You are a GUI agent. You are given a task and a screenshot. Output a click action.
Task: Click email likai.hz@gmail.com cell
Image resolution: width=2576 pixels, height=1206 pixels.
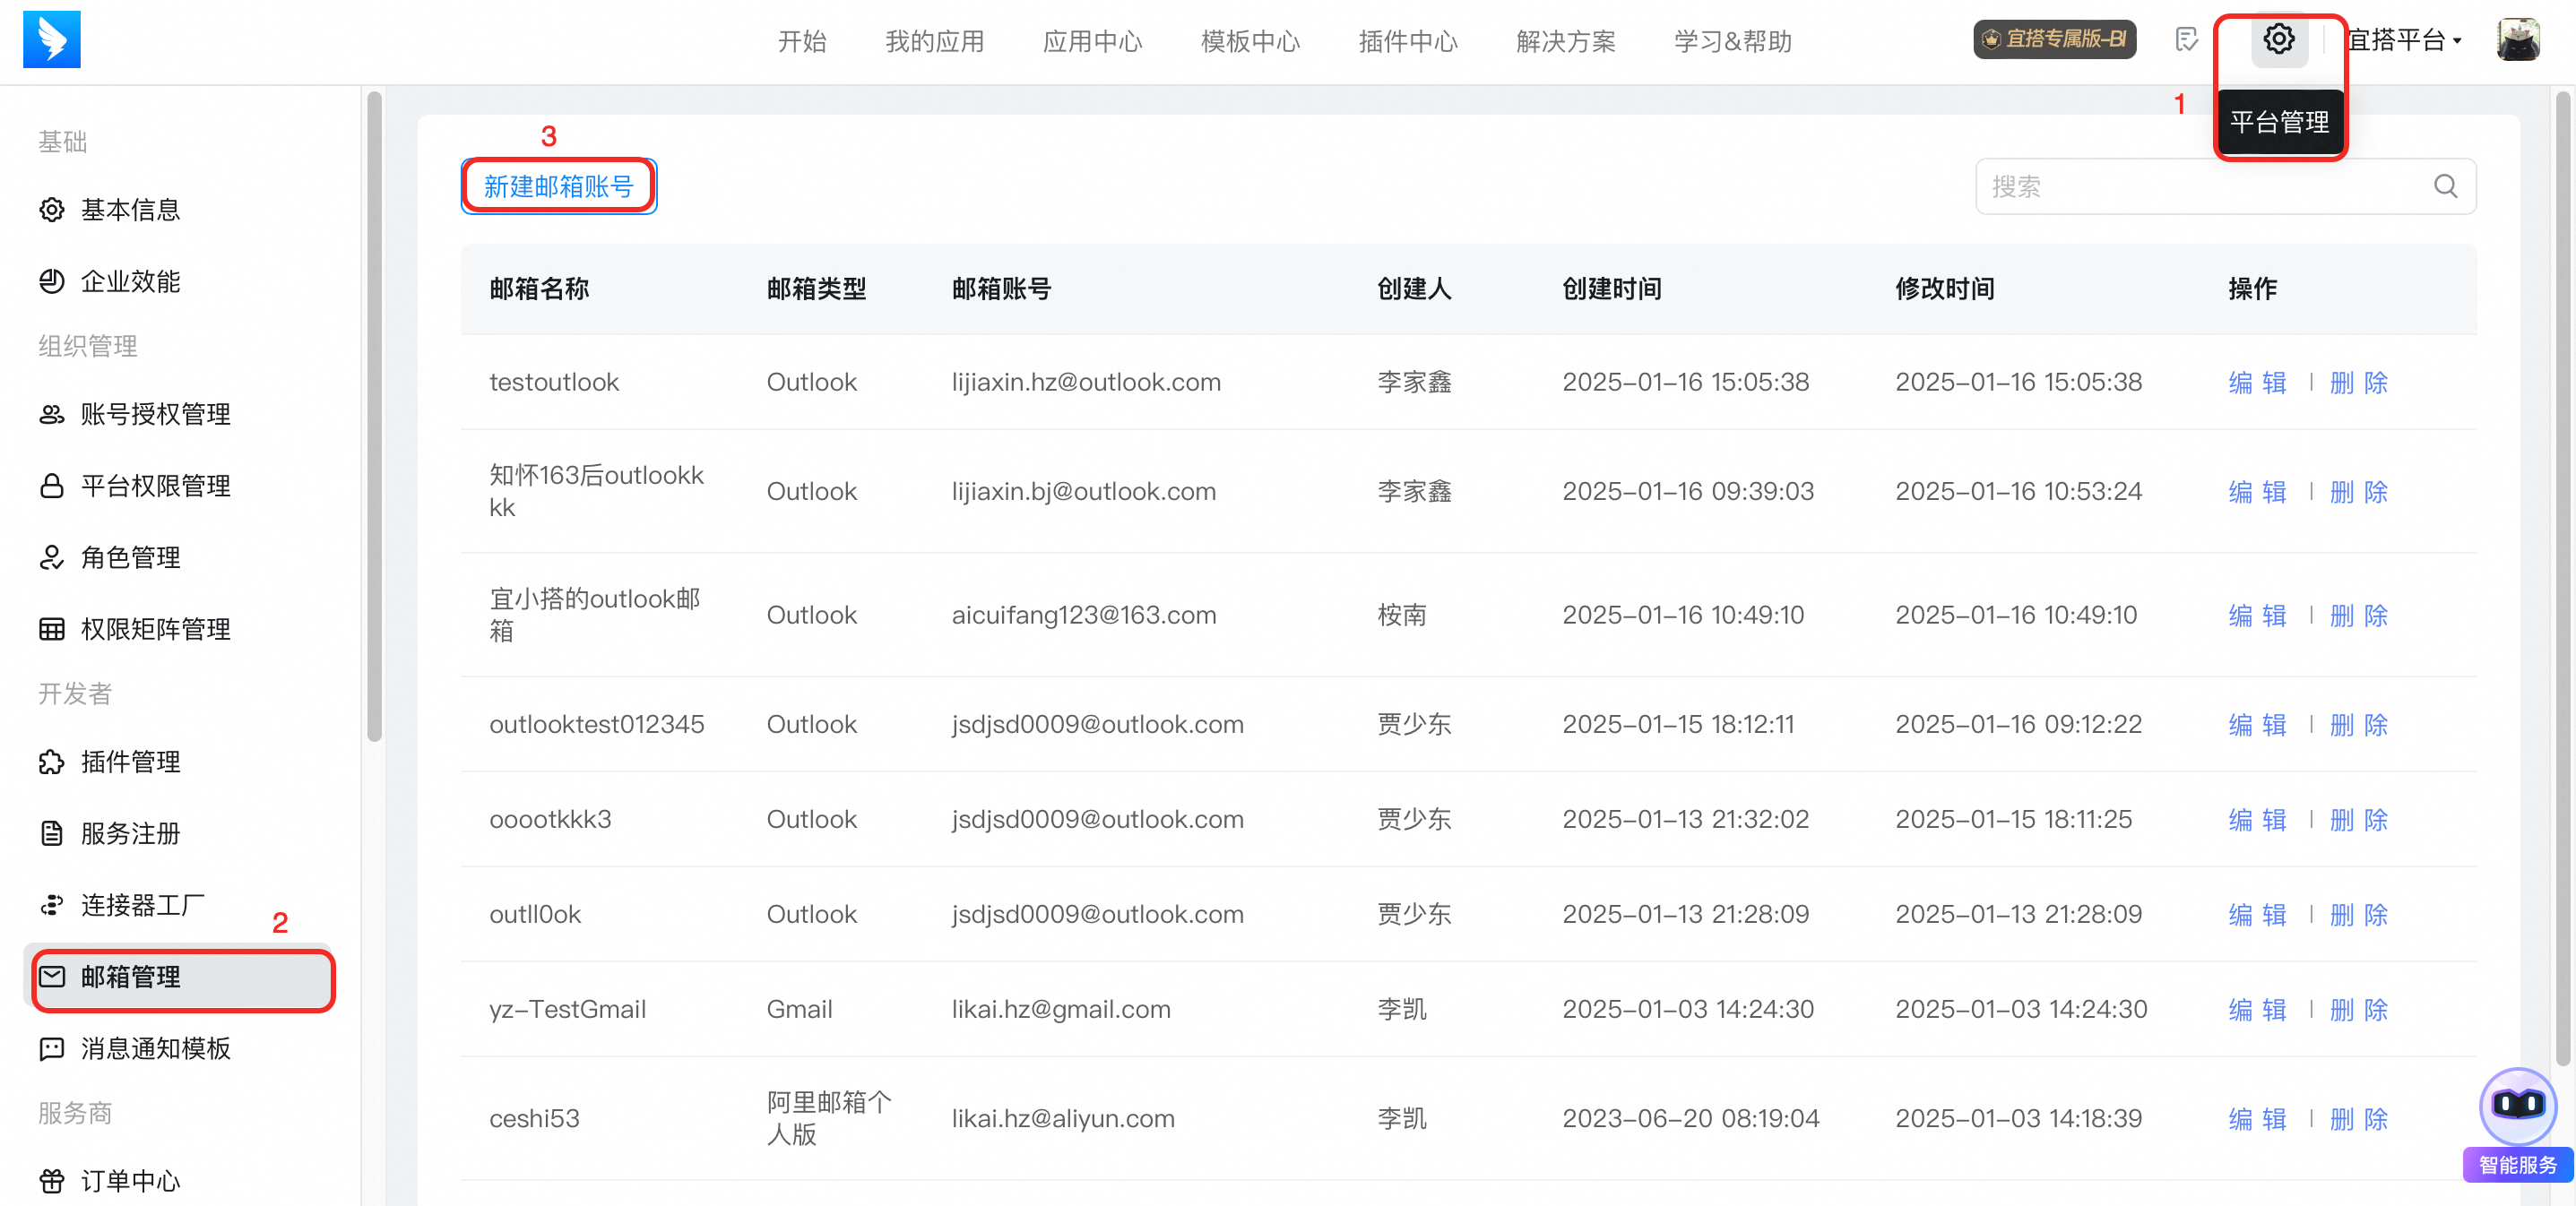tap(1061, 1010)
